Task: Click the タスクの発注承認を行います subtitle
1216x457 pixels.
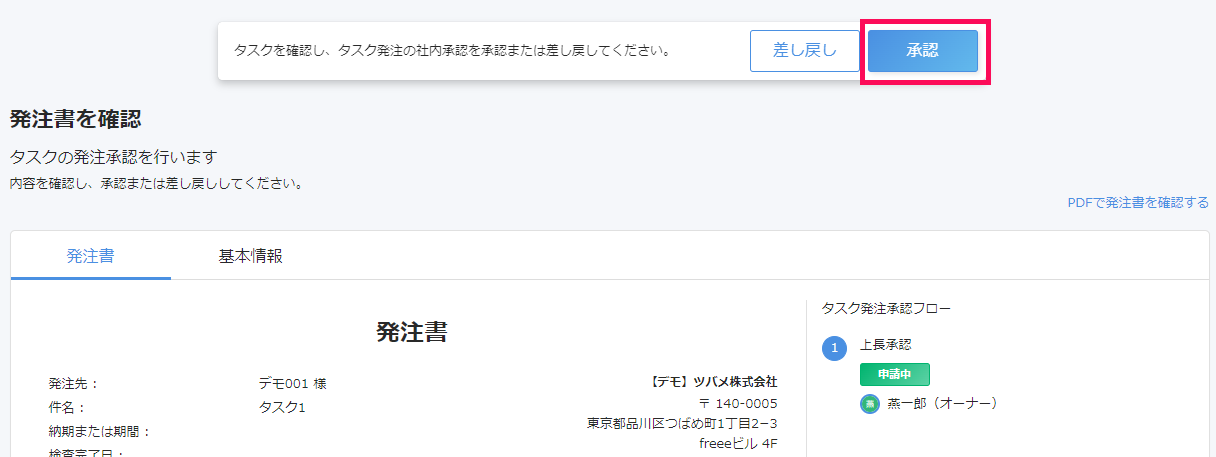Action: (113, 157)
